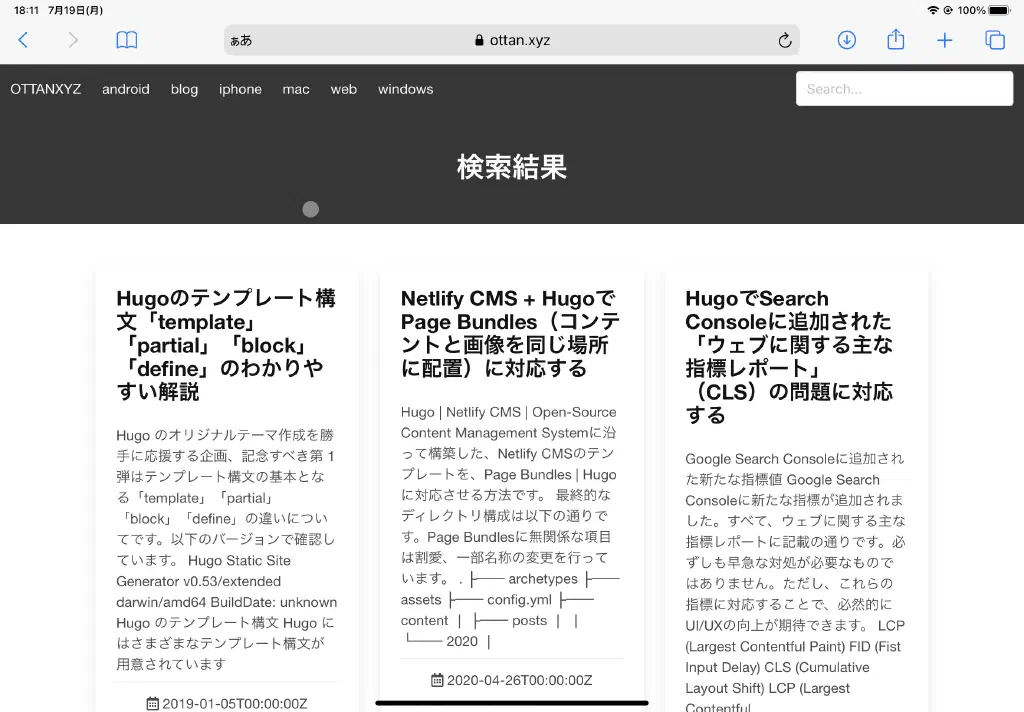This screenshot has width=1024, height=712.
Task: Go to the iphone category
Action: (240, 89)
